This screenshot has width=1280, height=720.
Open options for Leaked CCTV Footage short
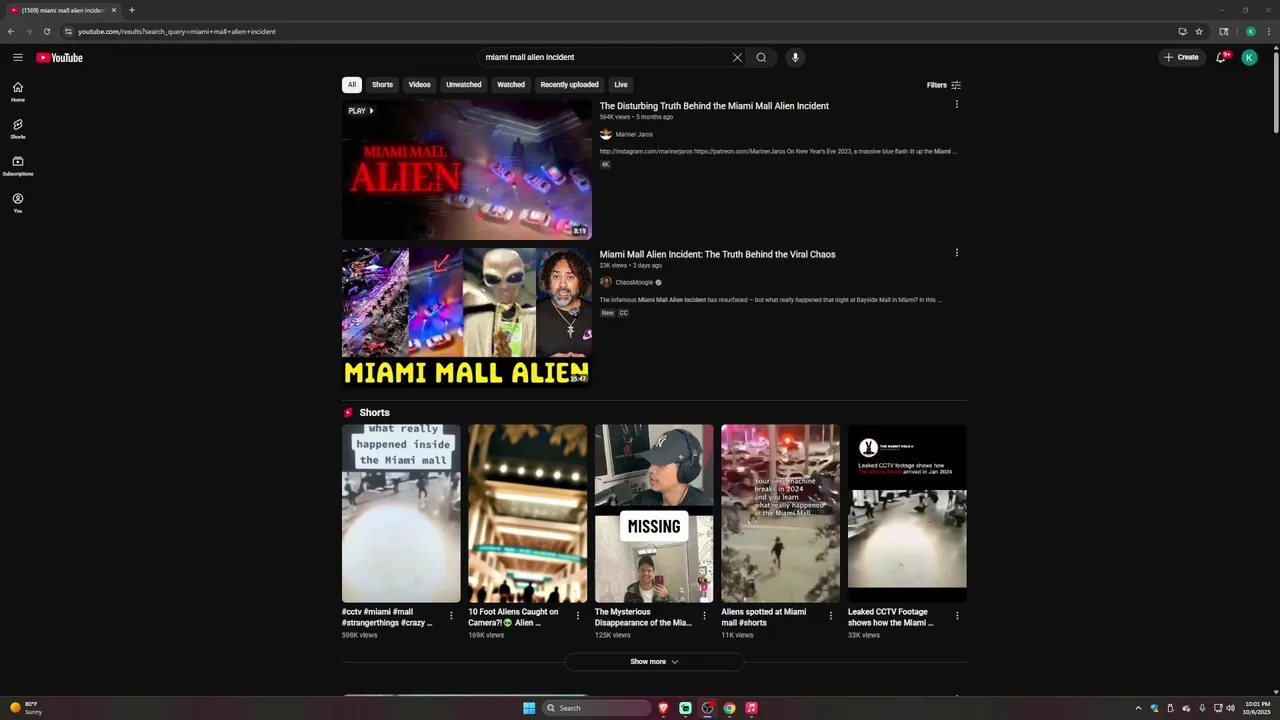(957, 615)
